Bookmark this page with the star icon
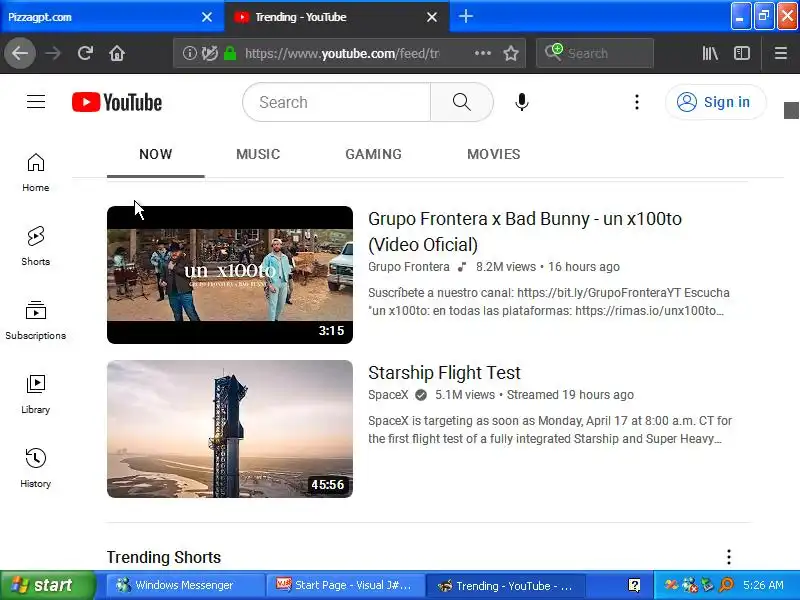This screenshot has width=800, height=600. click(511, 53)
